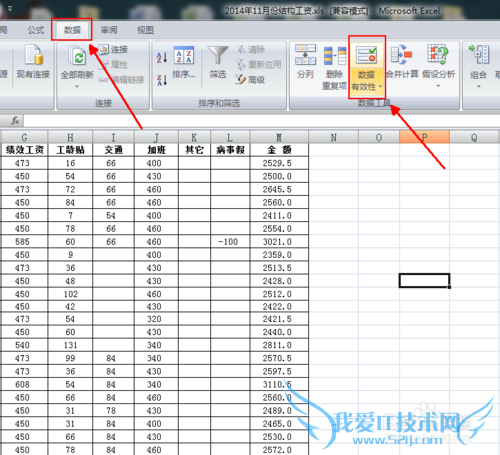Click in the formula bar input
This screenshot has width=500, height=455.
point(262,121)
